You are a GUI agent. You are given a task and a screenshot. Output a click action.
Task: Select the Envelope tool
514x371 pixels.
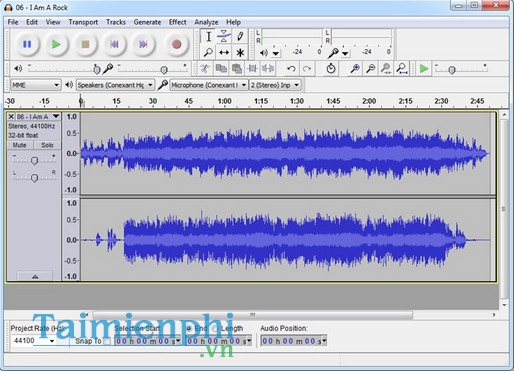click(x=224, y=36)
